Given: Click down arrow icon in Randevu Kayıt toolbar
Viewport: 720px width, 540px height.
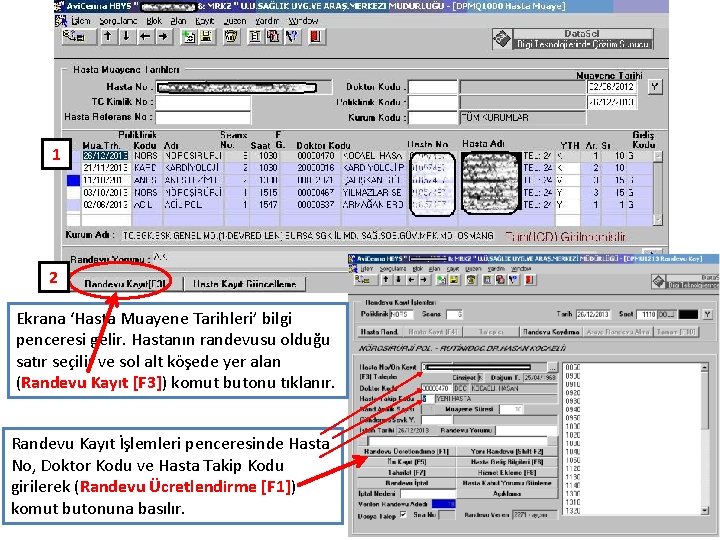Looking at the screenshot, I should [399, 279].
